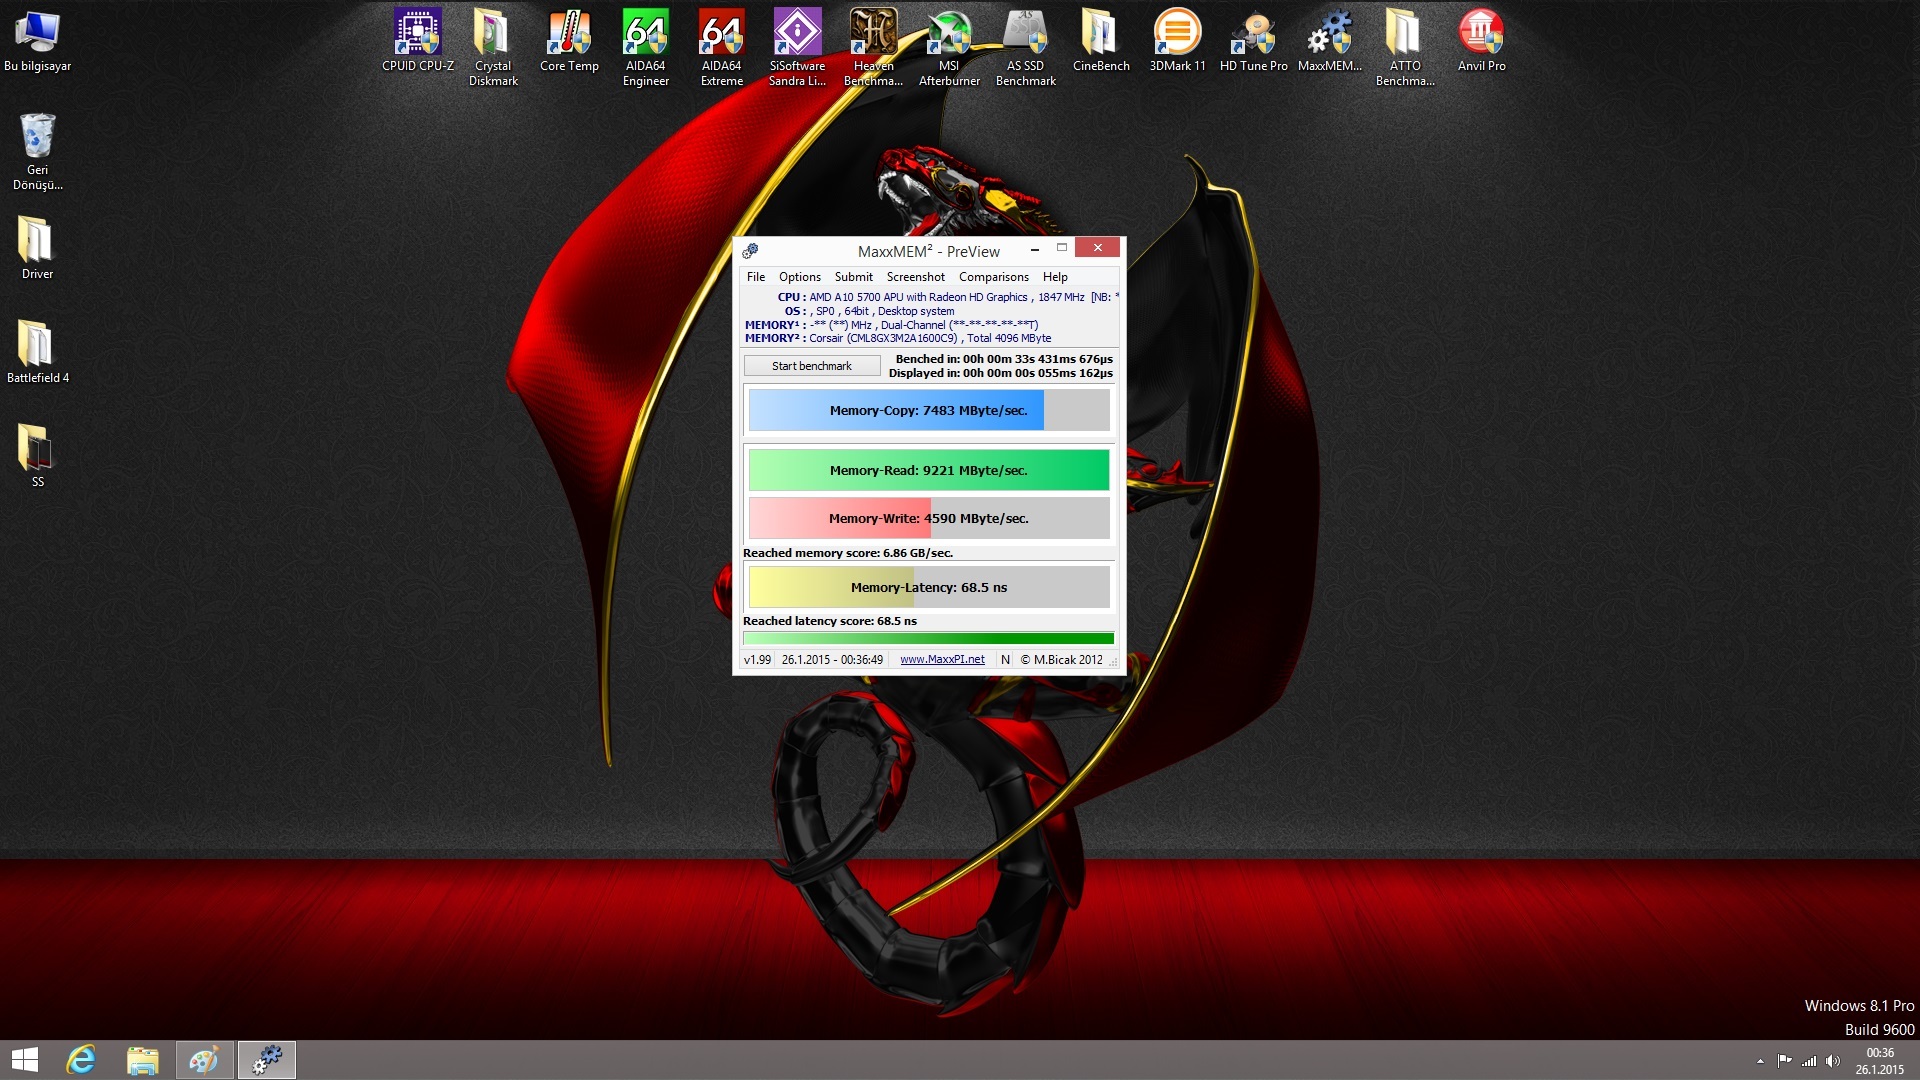
Task: Select the SS folder icon
Action: click(37, 456)
